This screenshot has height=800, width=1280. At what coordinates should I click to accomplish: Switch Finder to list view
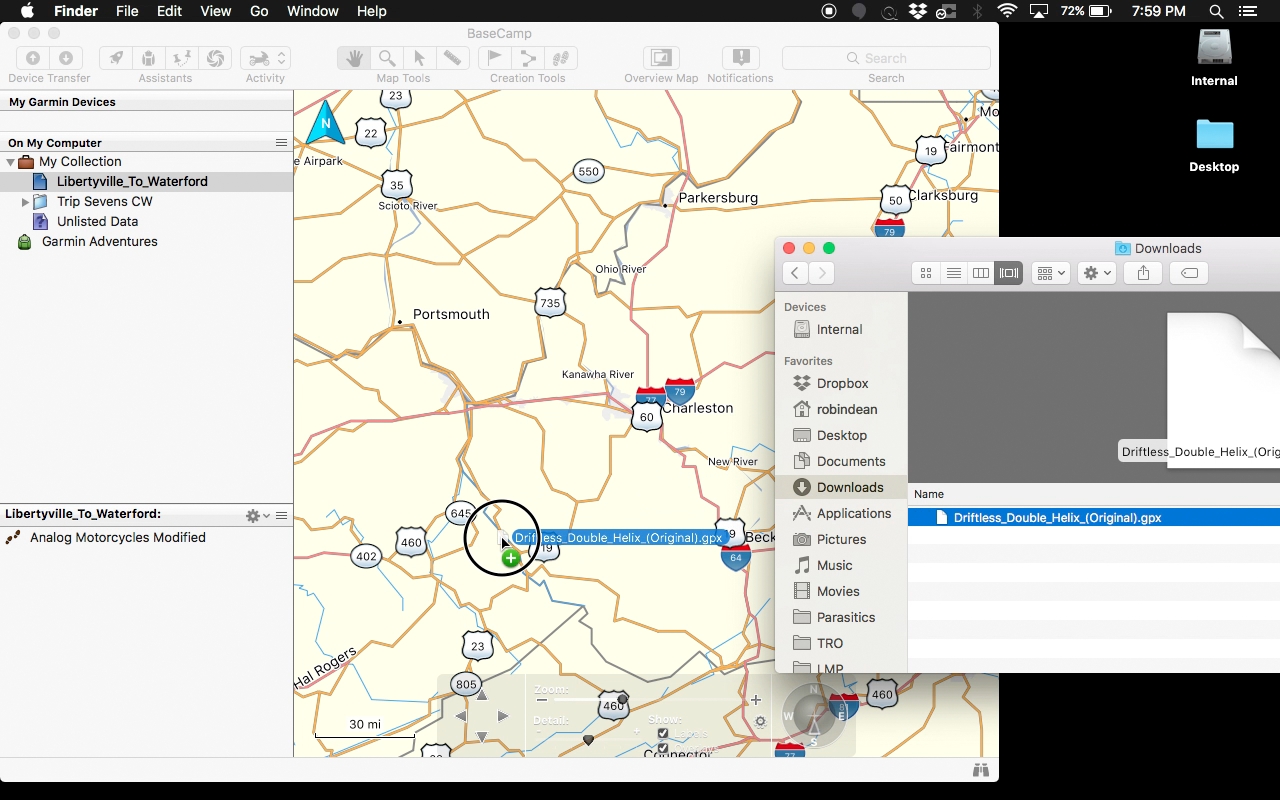(954, 273)
